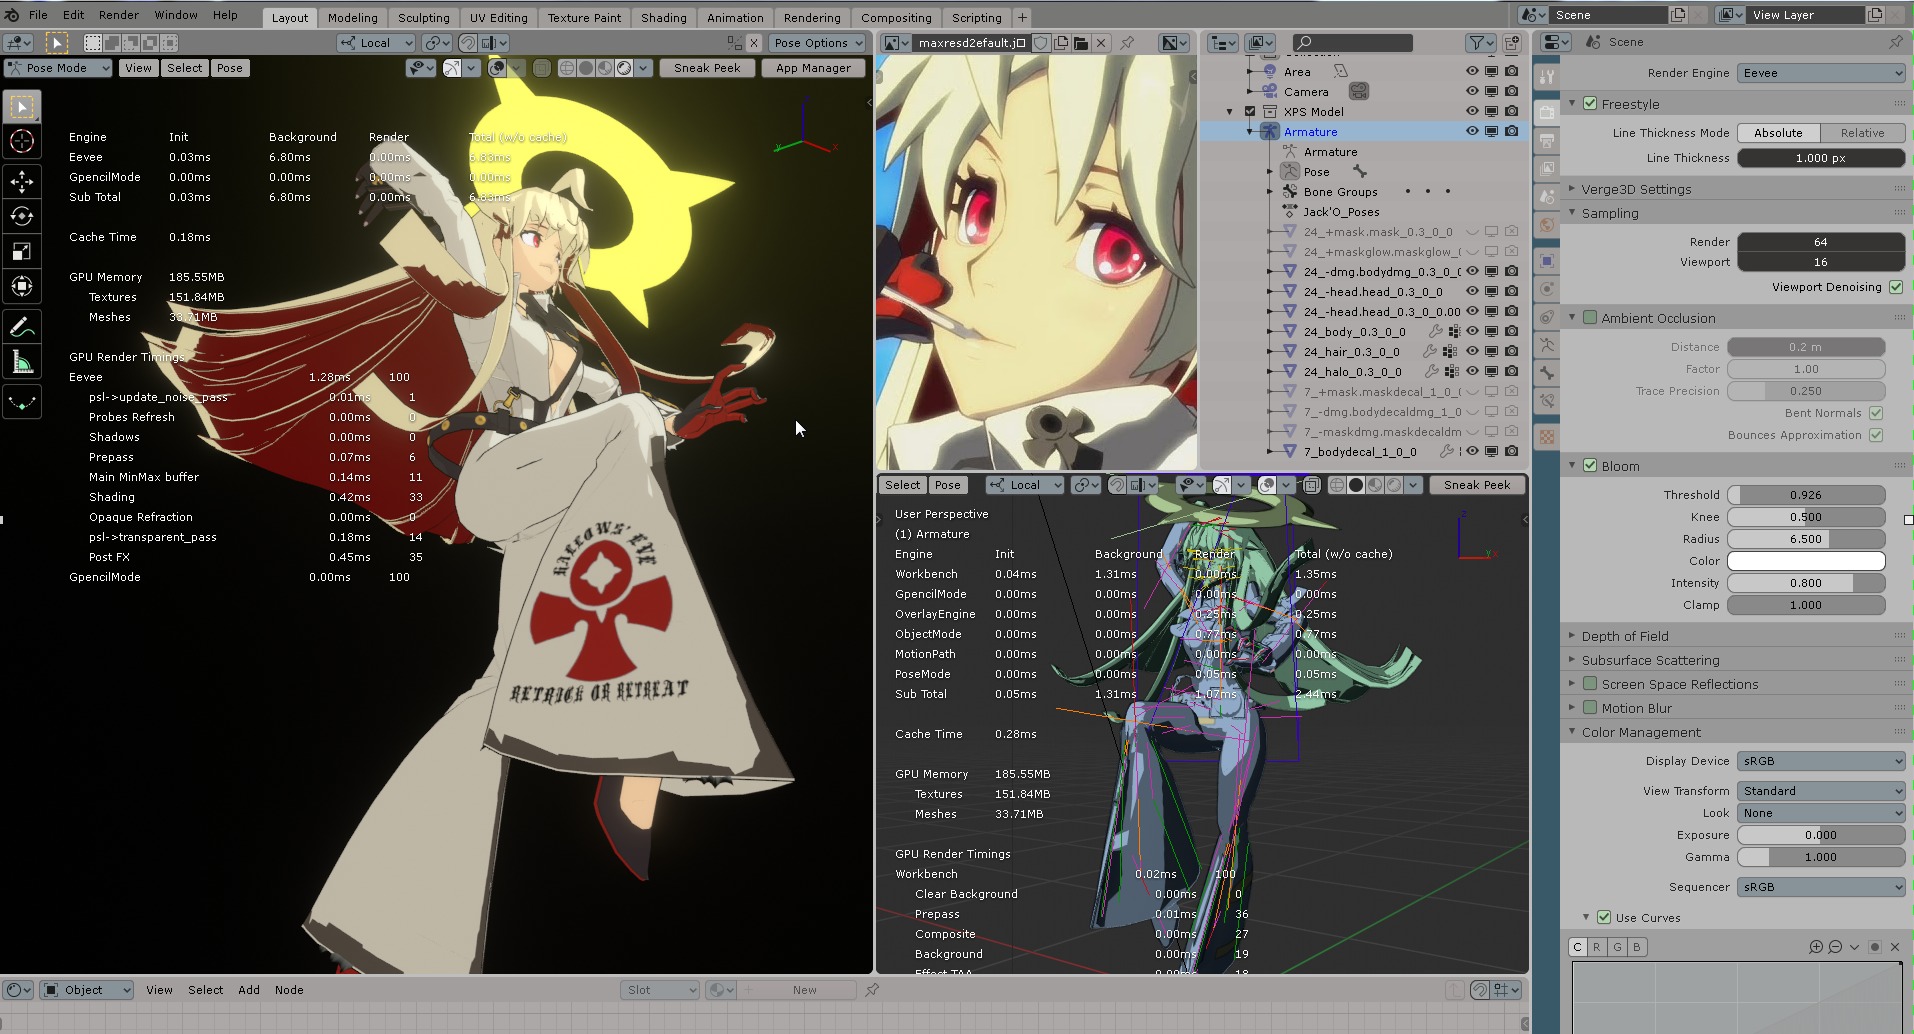Click the App Manager button

click(x=813, y=68)
